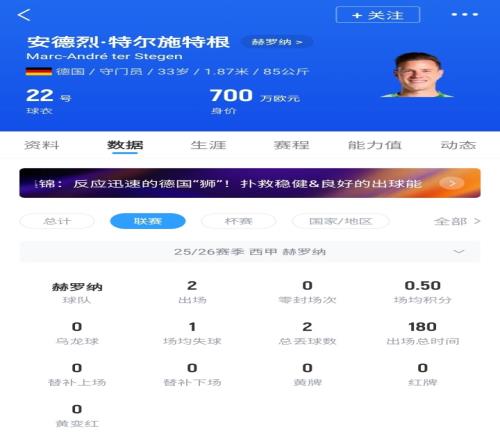Select the 杯赛 filter pill
The width and height of the screenshot is (500, 440).
pyautogui.click(x=238, y=221)
